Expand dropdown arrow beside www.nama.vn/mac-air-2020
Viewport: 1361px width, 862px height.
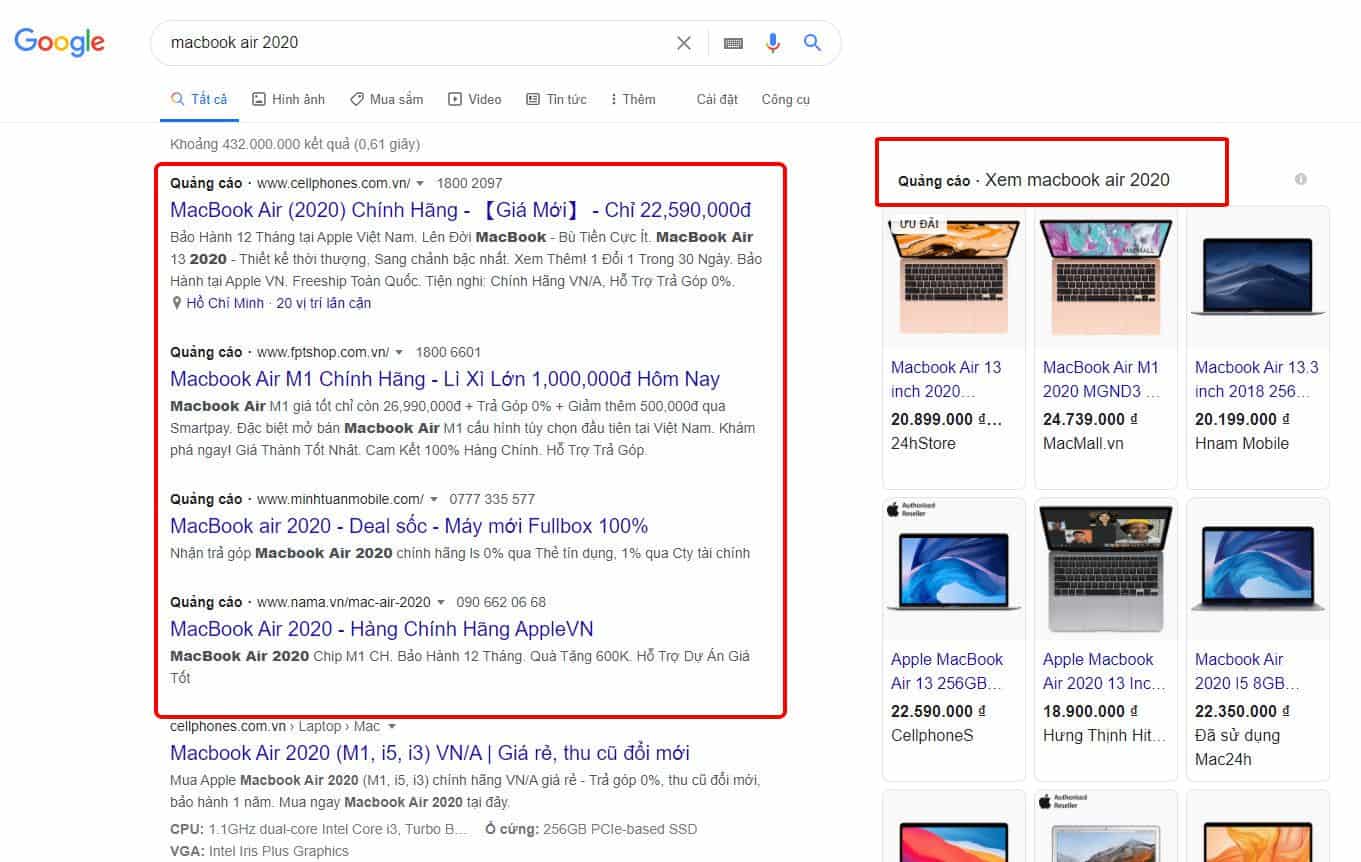440,602
